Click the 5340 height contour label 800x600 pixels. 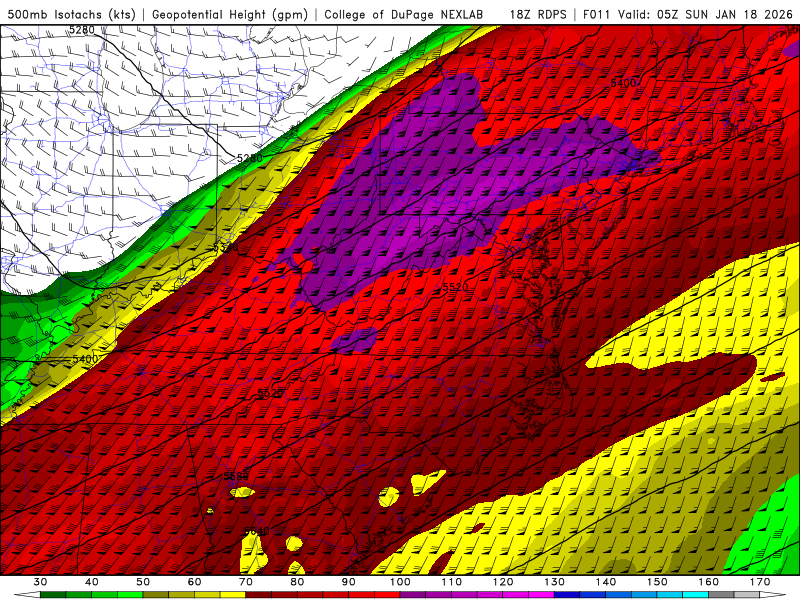pos(226,247)
